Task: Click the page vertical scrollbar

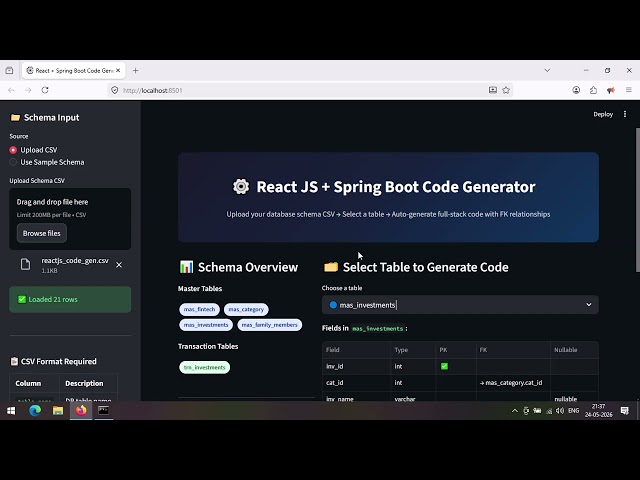Action: pyautogui.click(x=638, y=200)
